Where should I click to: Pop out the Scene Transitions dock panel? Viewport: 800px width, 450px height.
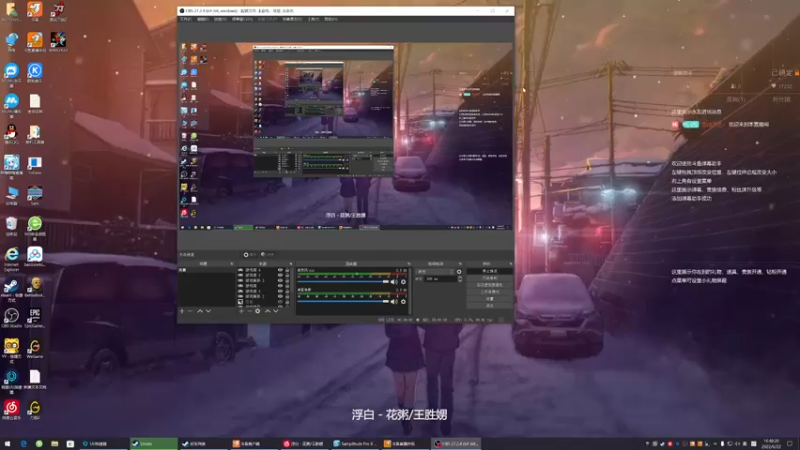[x=460, y=264]
